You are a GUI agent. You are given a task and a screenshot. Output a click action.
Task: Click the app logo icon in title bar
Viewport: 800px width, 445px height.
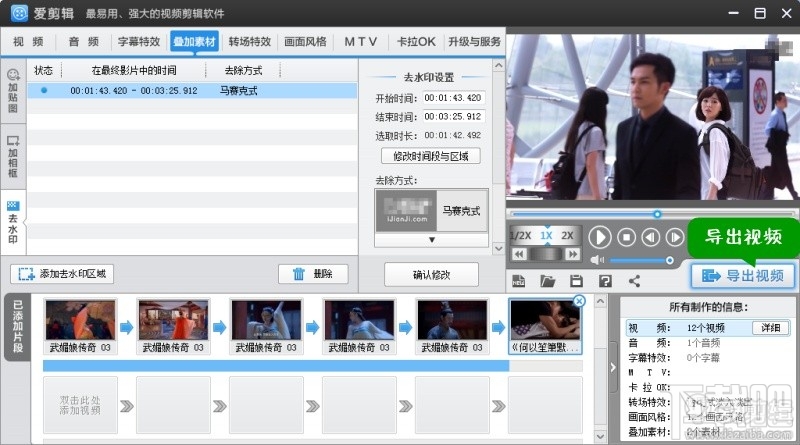tap(19, 13)
